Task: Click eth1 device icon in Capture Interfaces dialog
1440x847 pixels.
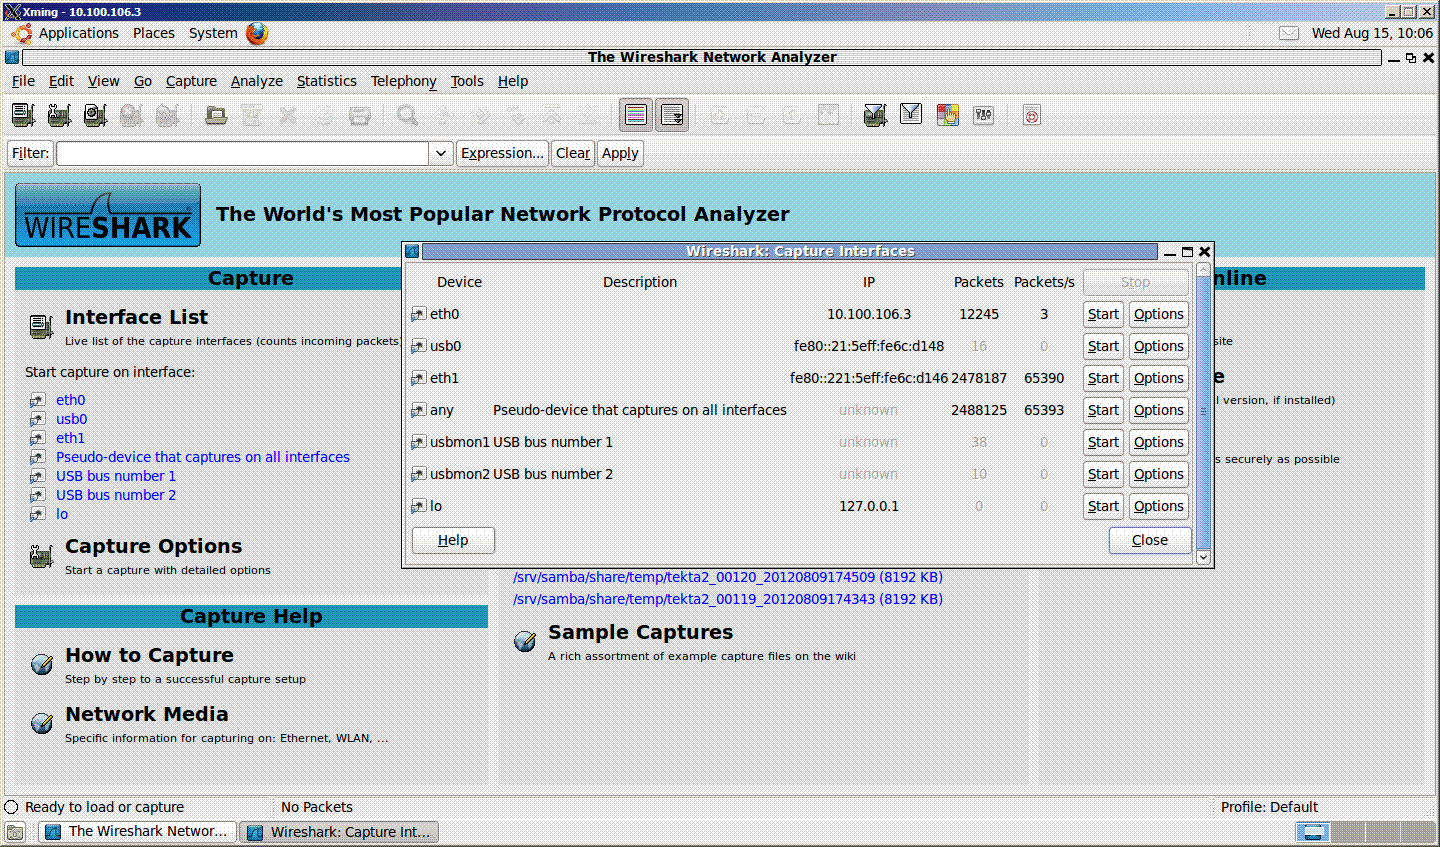Action: click(418, 378)
